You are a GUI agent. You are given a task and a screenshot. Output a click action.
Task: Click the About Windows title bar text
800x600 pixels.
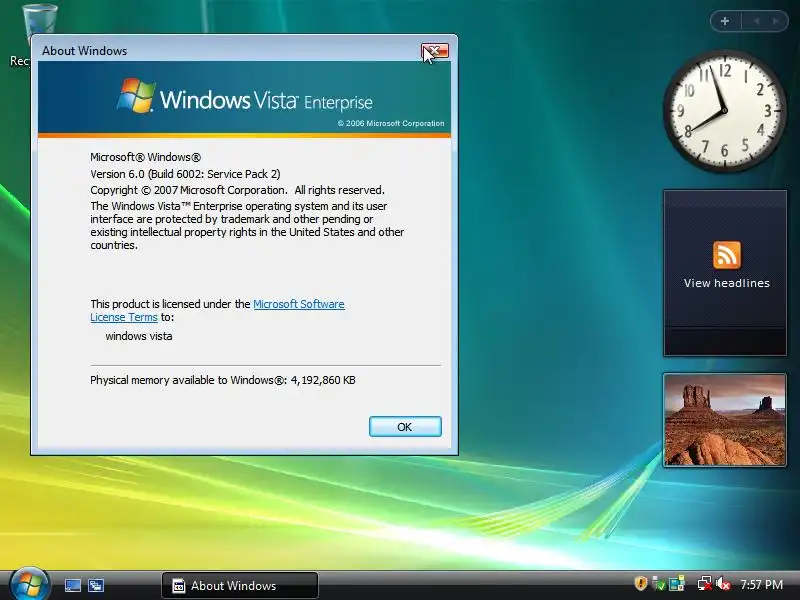(x=84, y=51)
